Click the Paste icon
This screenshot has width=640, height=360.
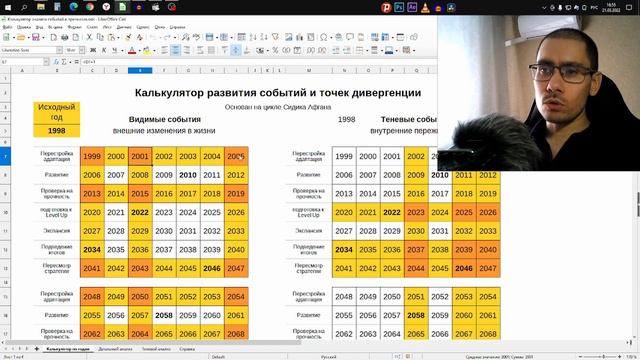tap(111, 38)
